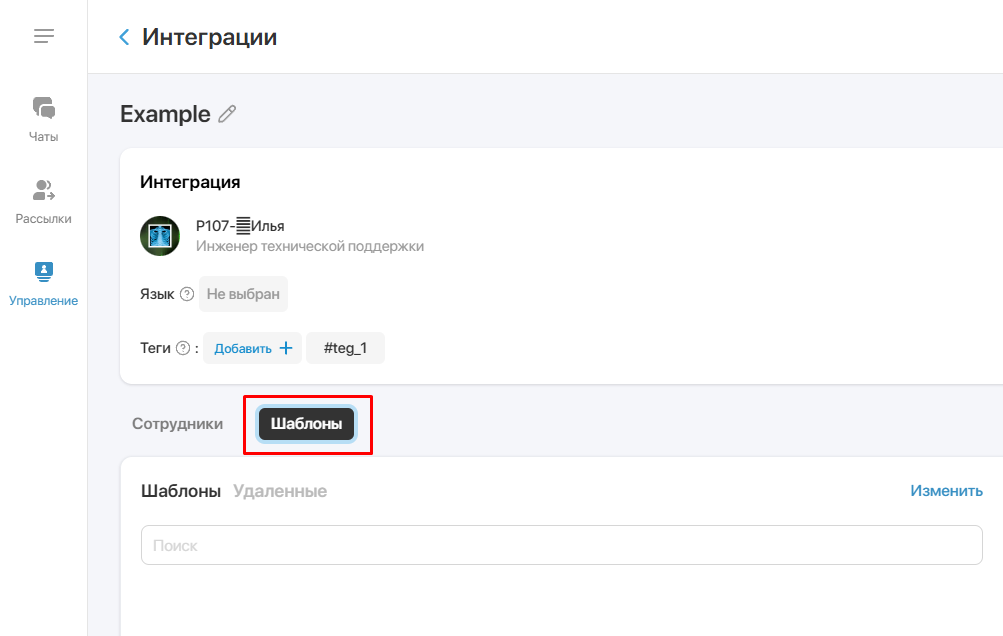Open the Не выбран language dropdown
1003x636 pixels.
pos(243,294)
